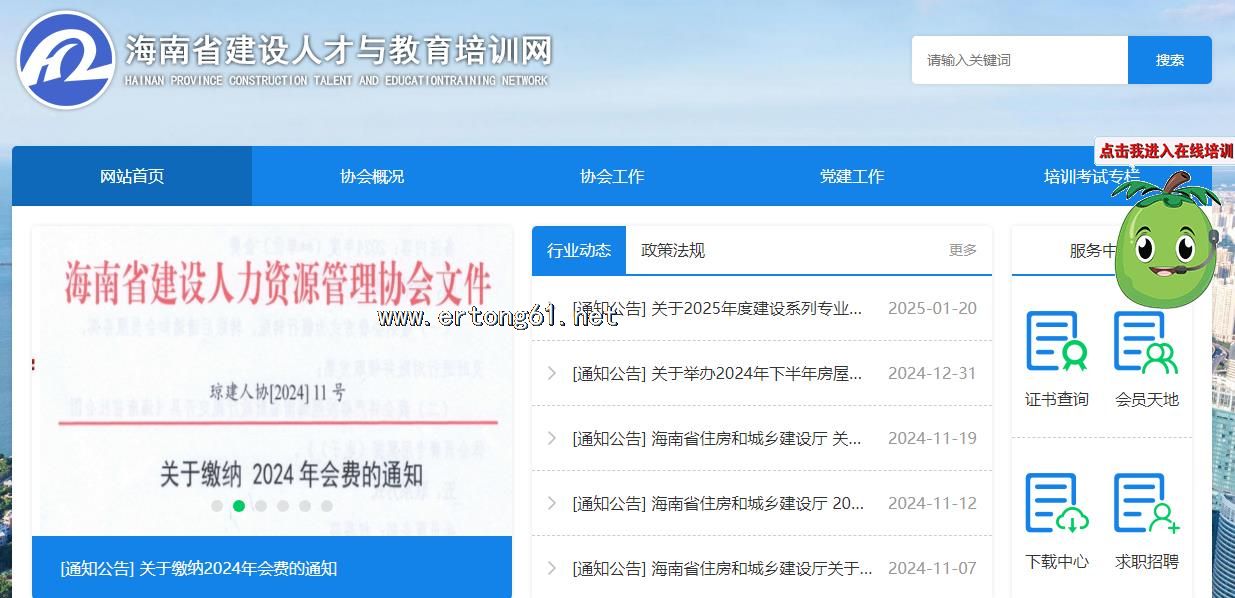This screenshot has width=1235, height=598.
Task: Click 更多 to view more news
Action: (963, 250)
